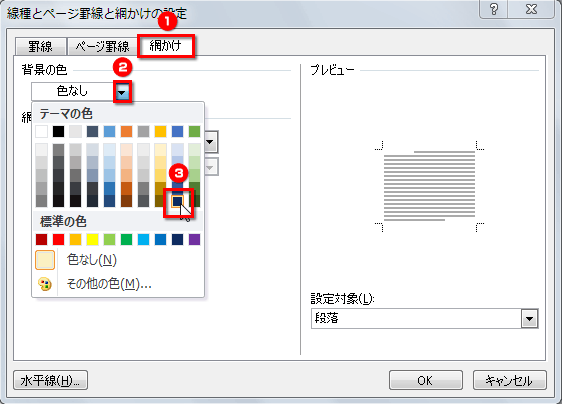Viewport: 562px width, 404px height.
Task: Pick light blue in the theme colors top row
Action: [109, 132]
